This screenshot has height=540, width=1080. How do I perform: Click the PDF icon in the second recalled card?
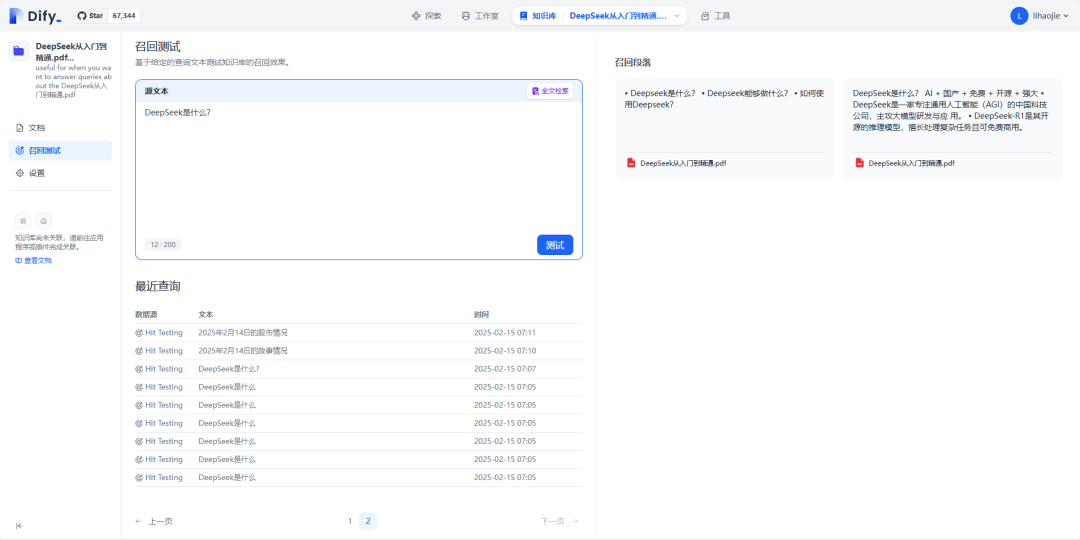tap(860, 163)
